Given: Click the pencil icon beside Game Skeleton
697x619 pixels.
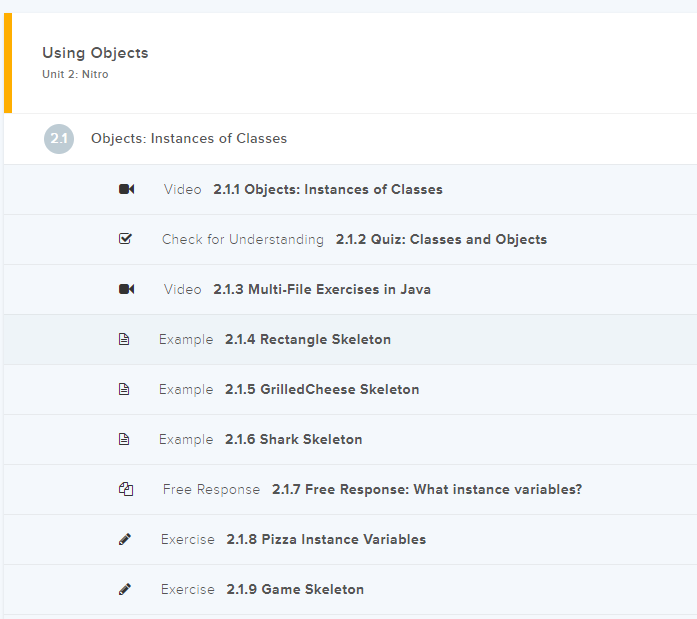Looking at the screenshot, I should coord(125,589).
